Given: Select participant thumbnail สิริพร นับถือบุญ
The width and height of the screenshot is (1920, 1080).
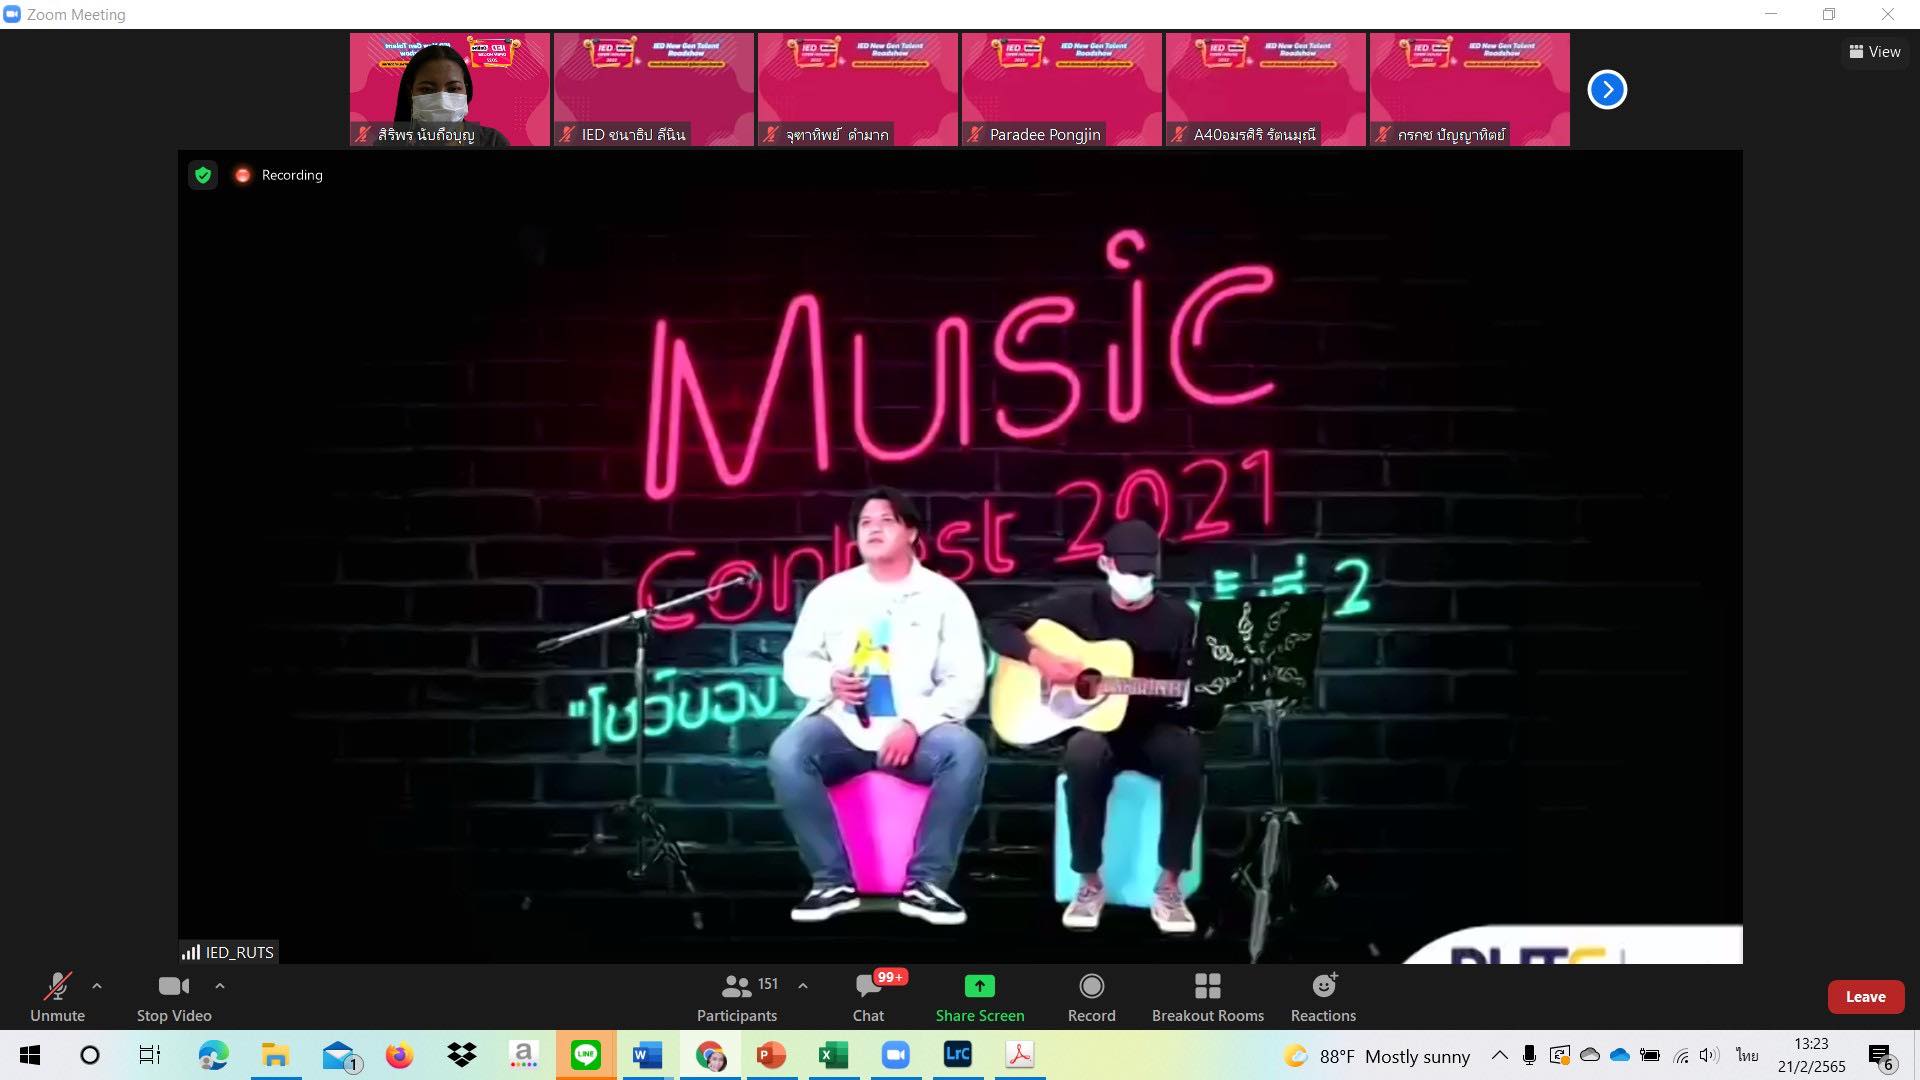Looking at the screenshot, I should tap(450, 90).
